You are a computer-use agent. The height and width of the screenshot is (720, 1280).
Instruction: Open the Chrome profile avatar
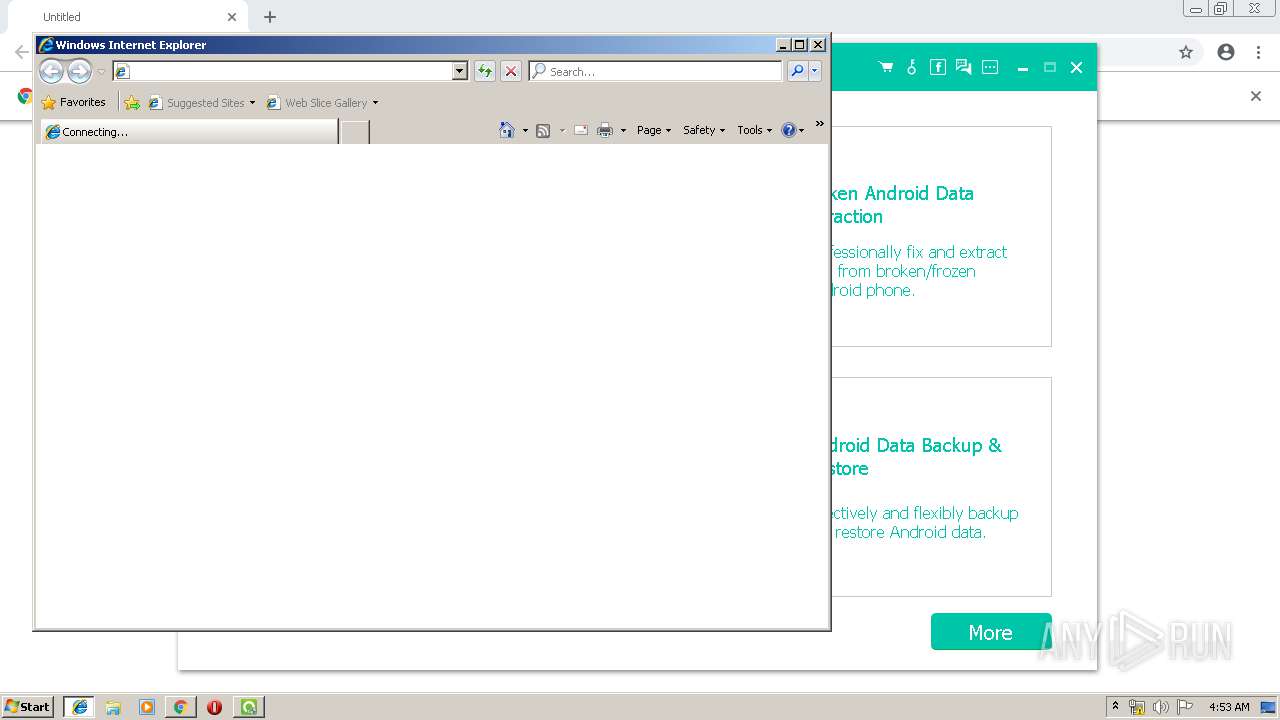1226,52
